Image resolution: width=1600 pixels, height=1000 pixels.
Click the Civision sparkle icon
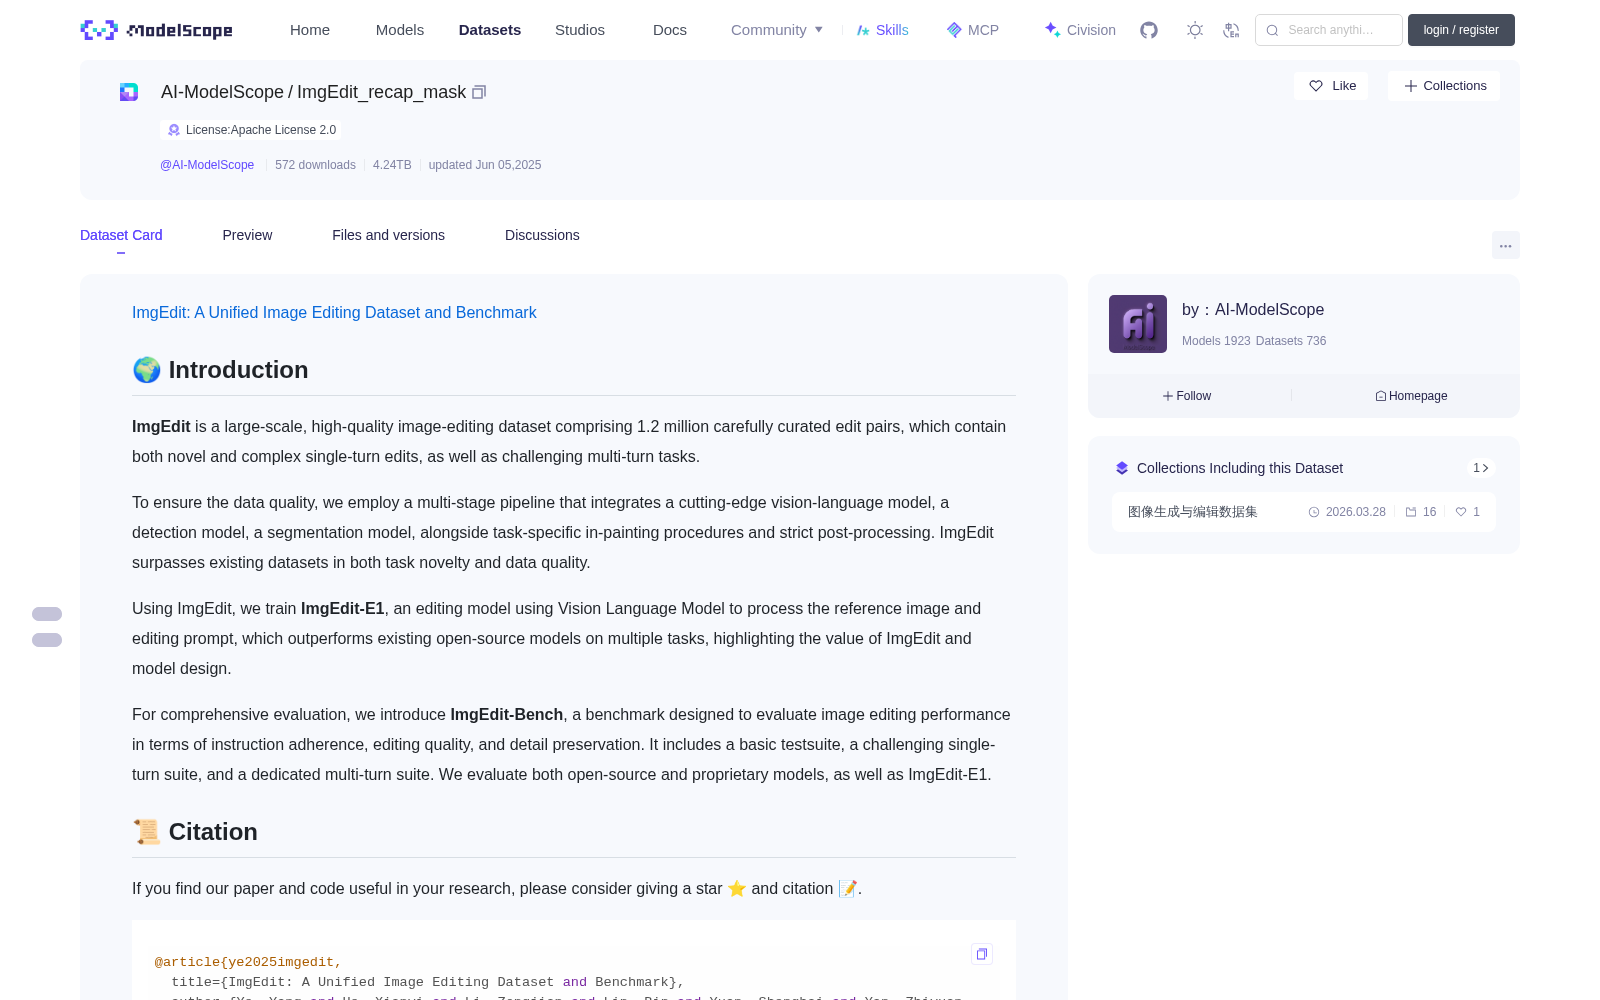click(1052, 30)
